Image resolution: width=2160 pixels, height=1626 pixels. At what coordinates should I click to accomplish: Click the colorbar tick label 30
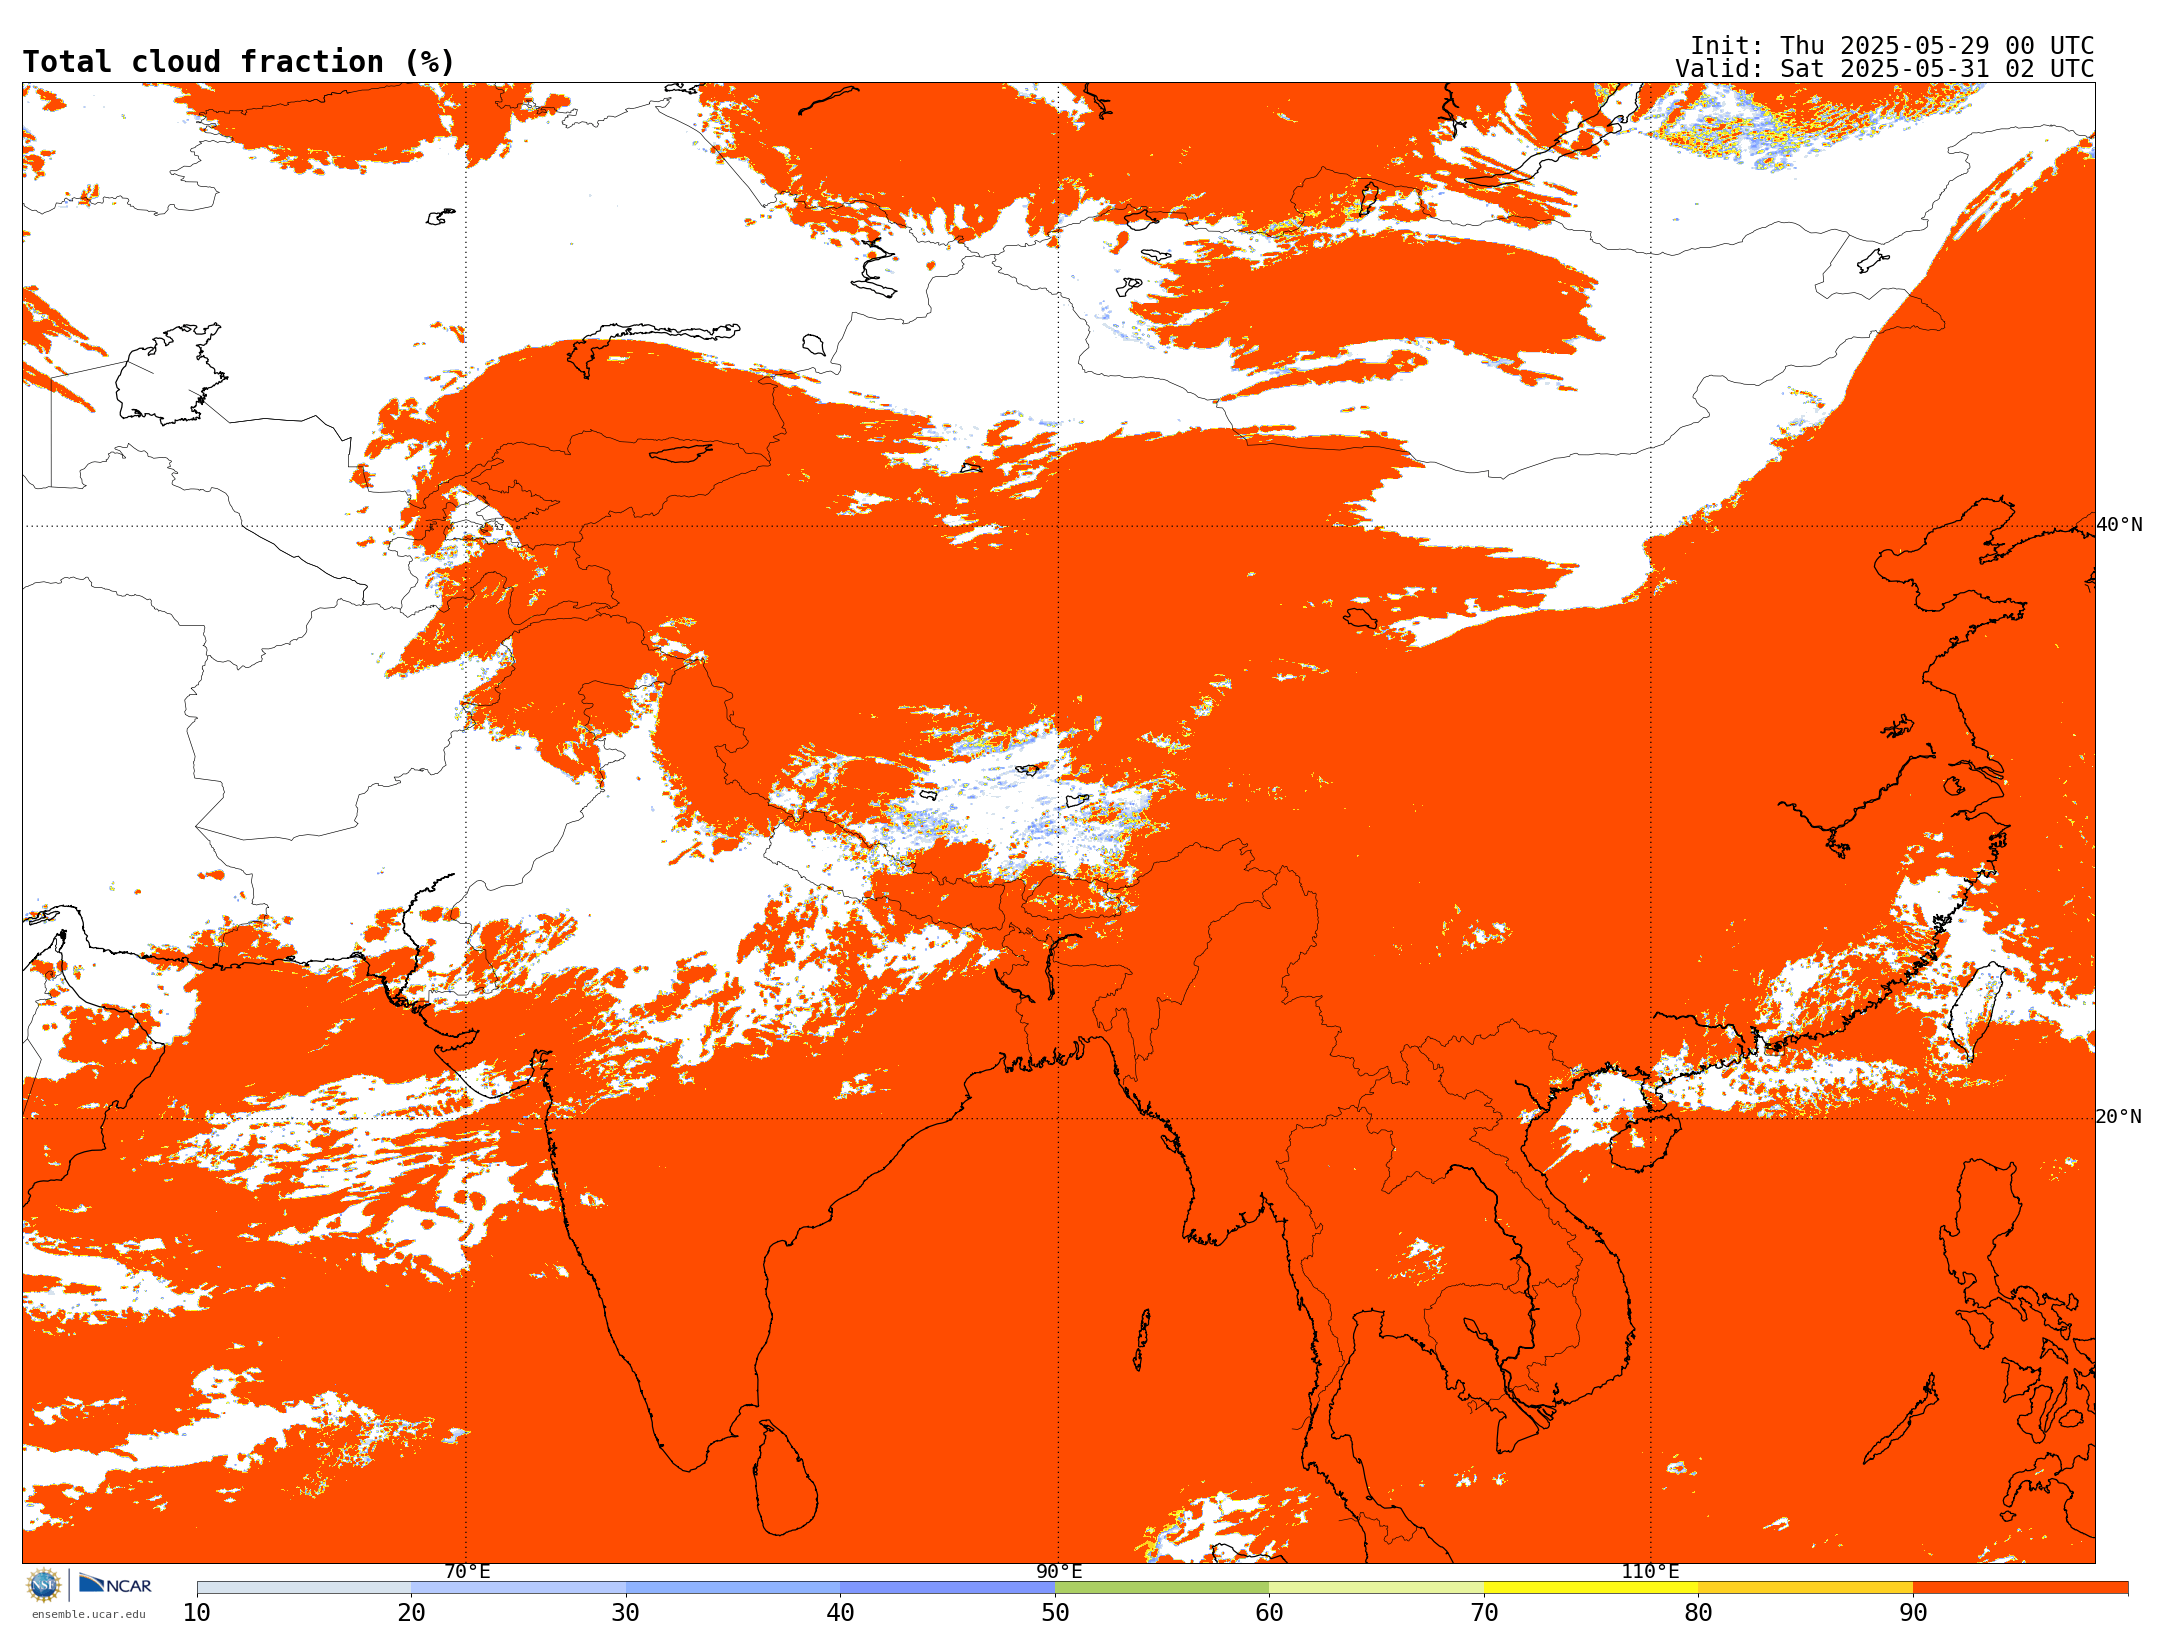[x=626, y=1613]
